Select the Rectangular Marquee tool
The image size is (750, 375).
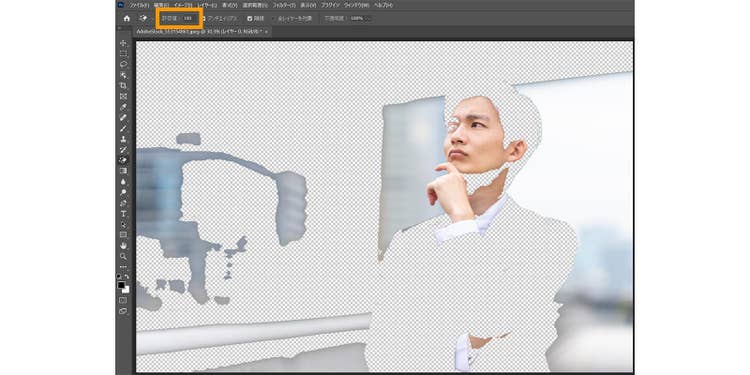(x=123, y=54)
